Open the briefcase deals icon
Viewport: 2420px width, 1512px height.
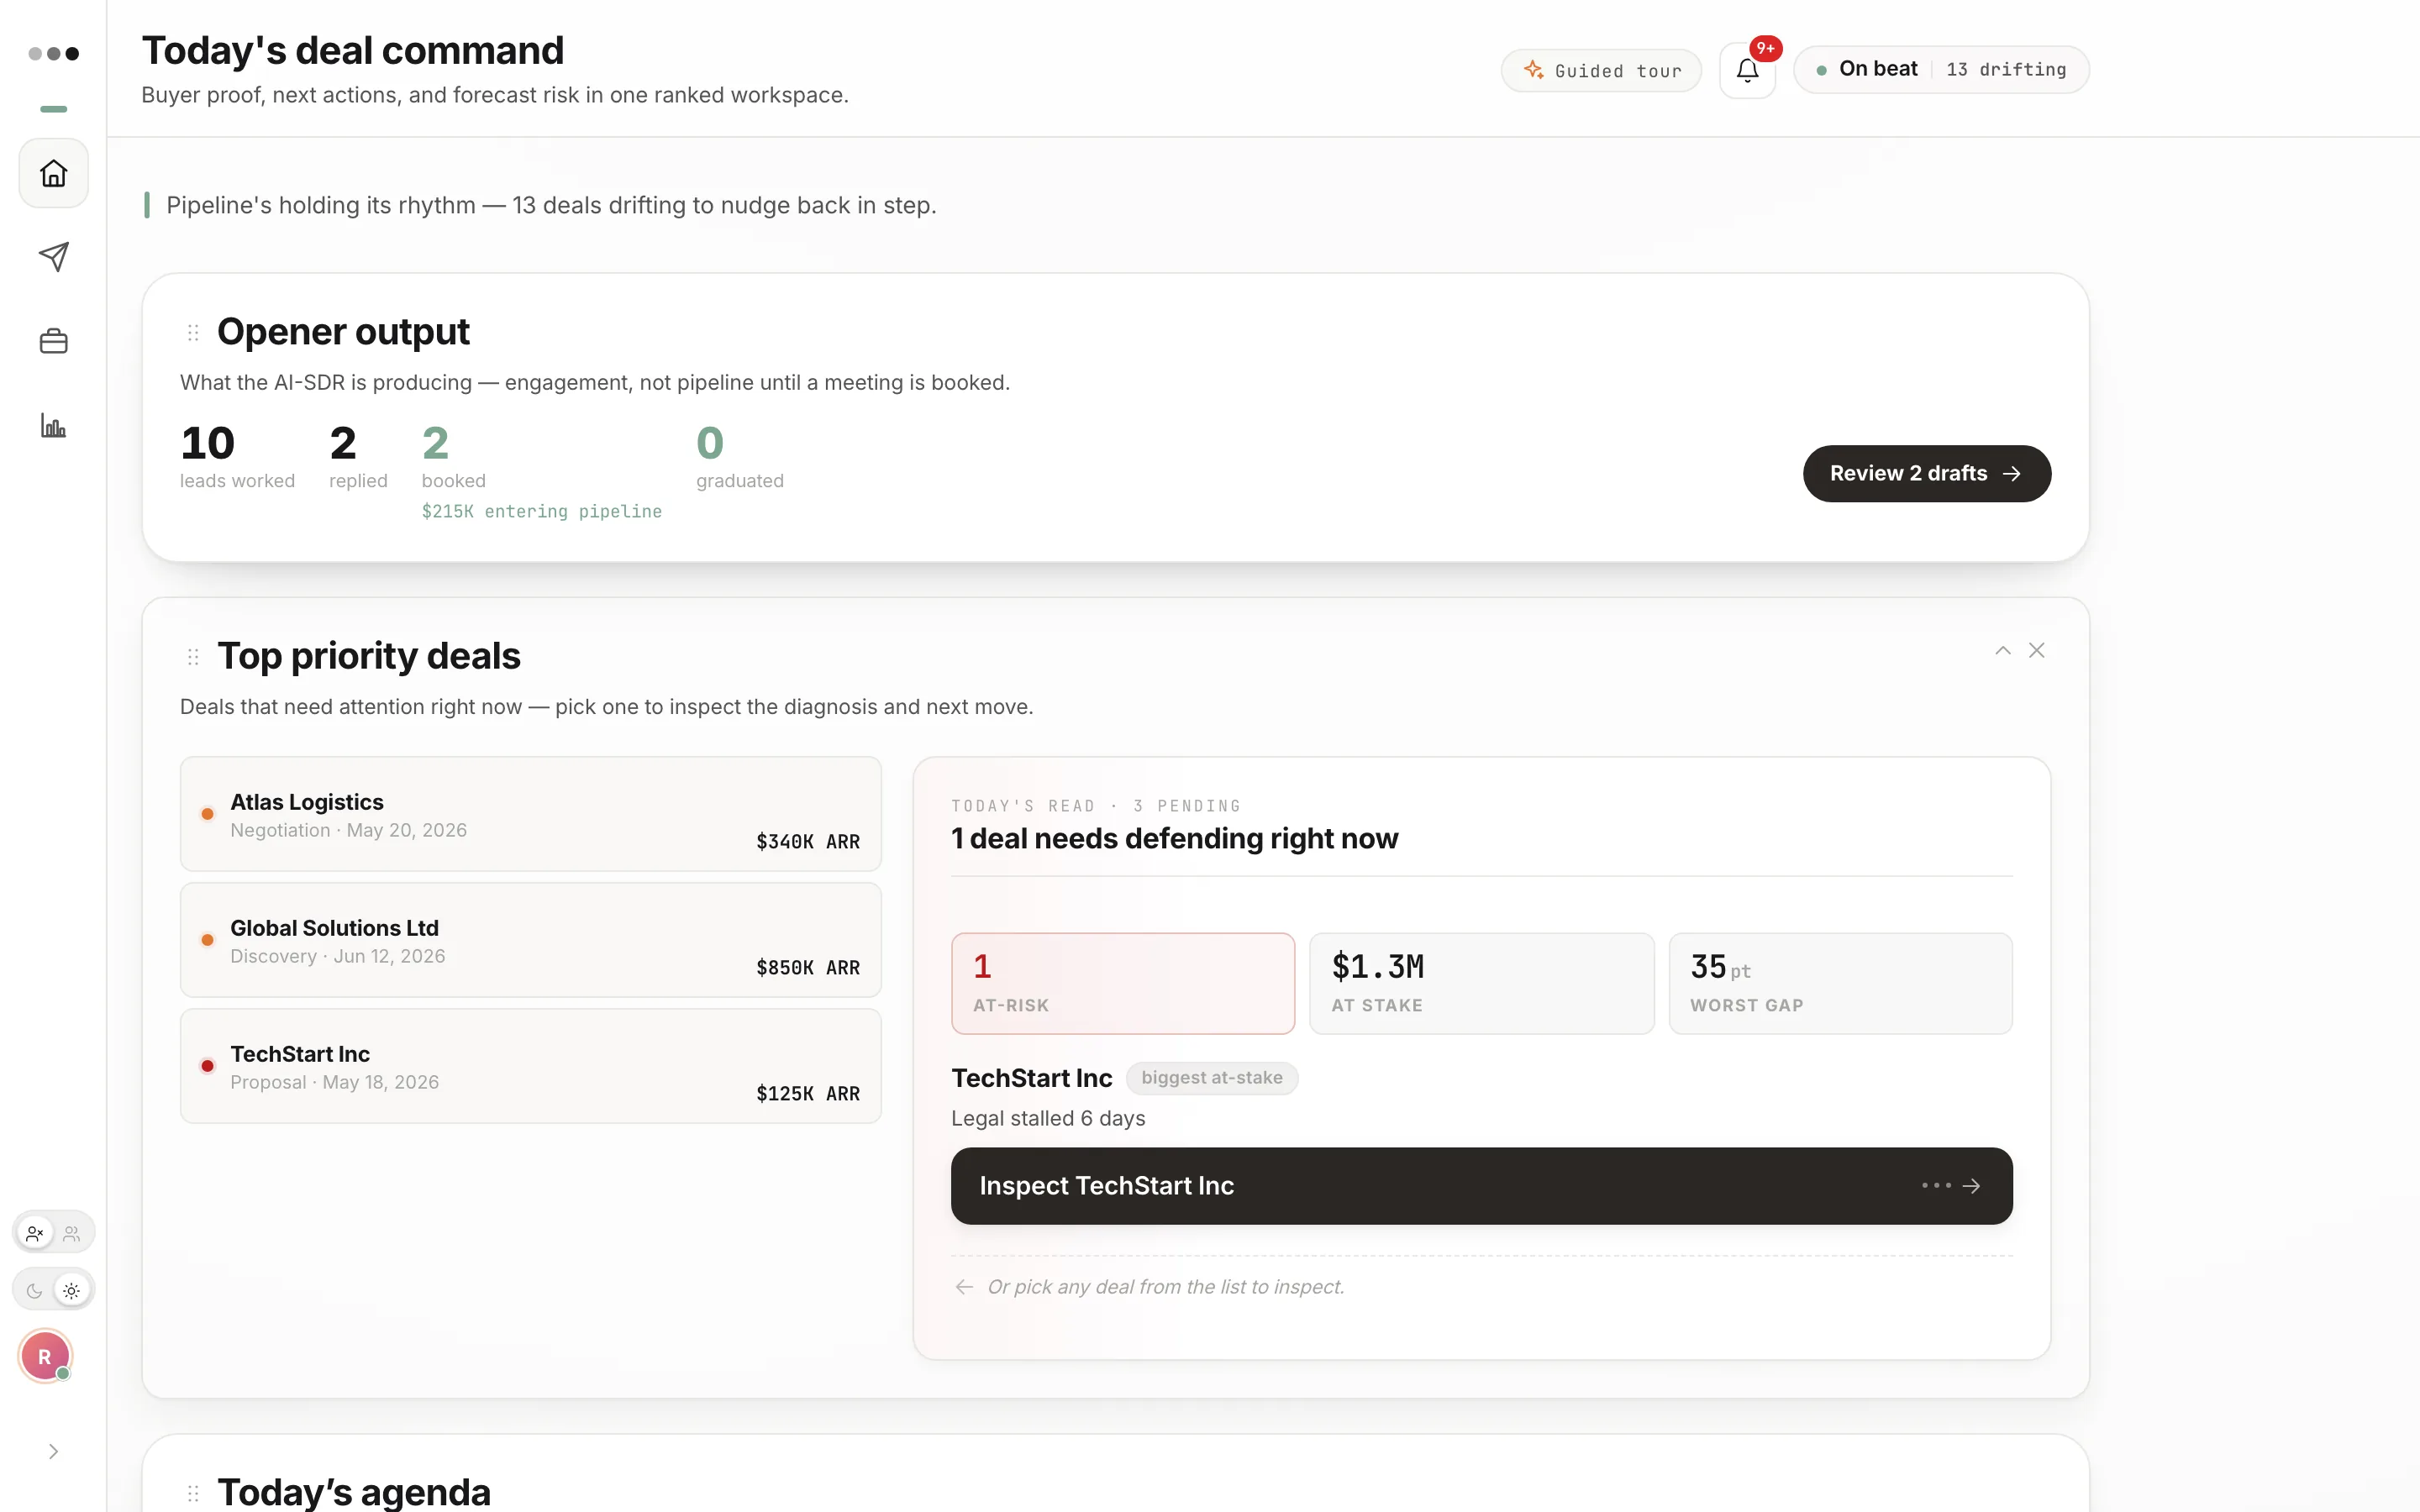53,341
